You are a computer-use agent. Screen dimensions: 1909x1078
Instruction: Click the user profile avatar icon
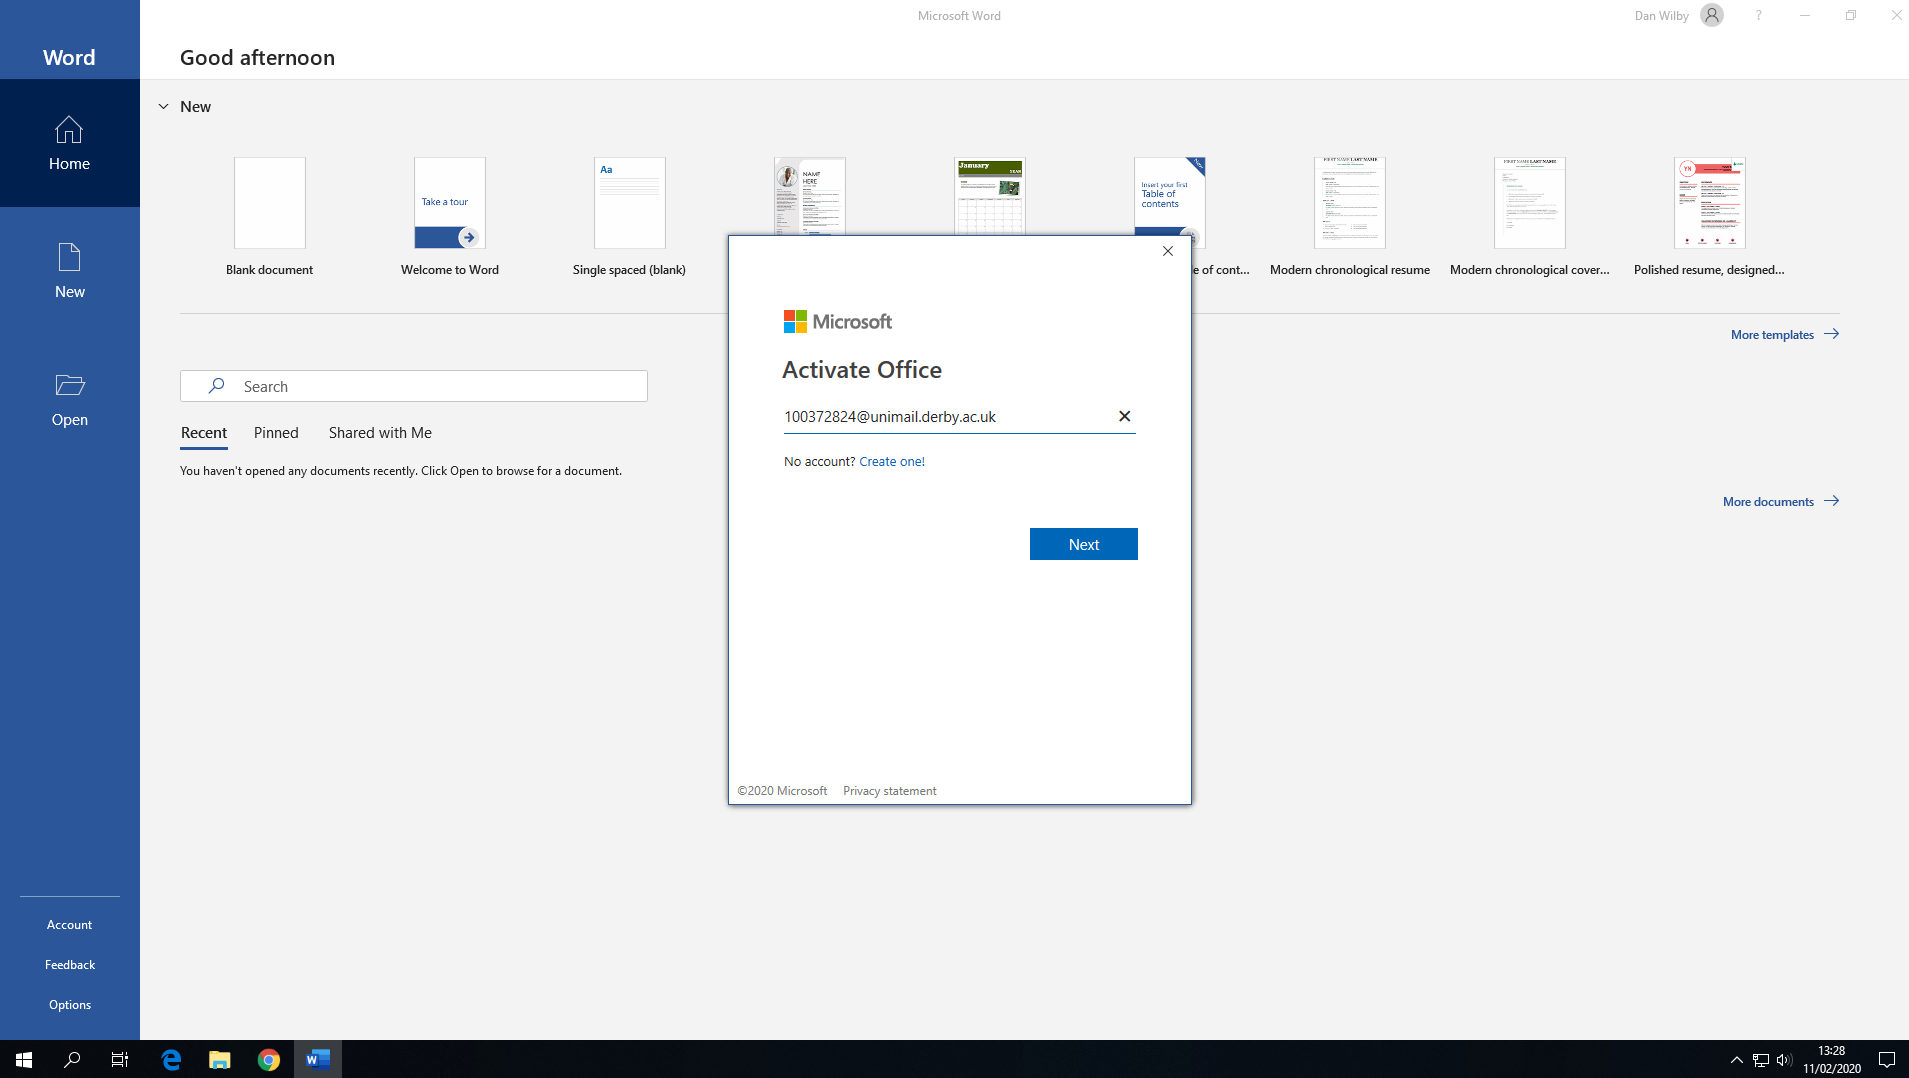1712,16
